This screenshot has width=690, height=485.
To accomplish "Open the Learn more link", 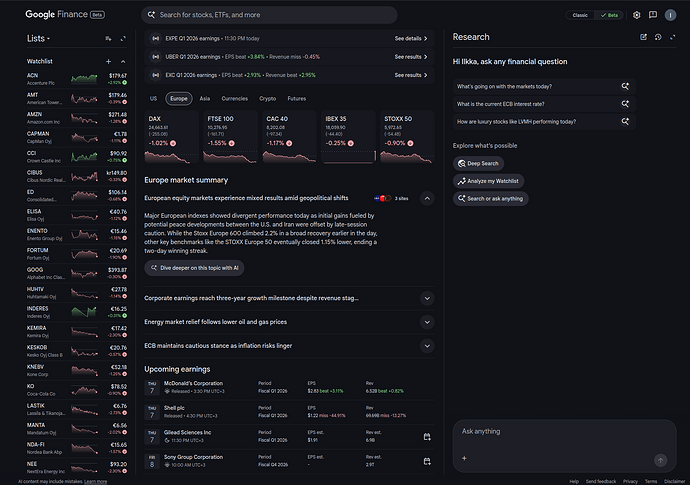I will coord(95,481).
